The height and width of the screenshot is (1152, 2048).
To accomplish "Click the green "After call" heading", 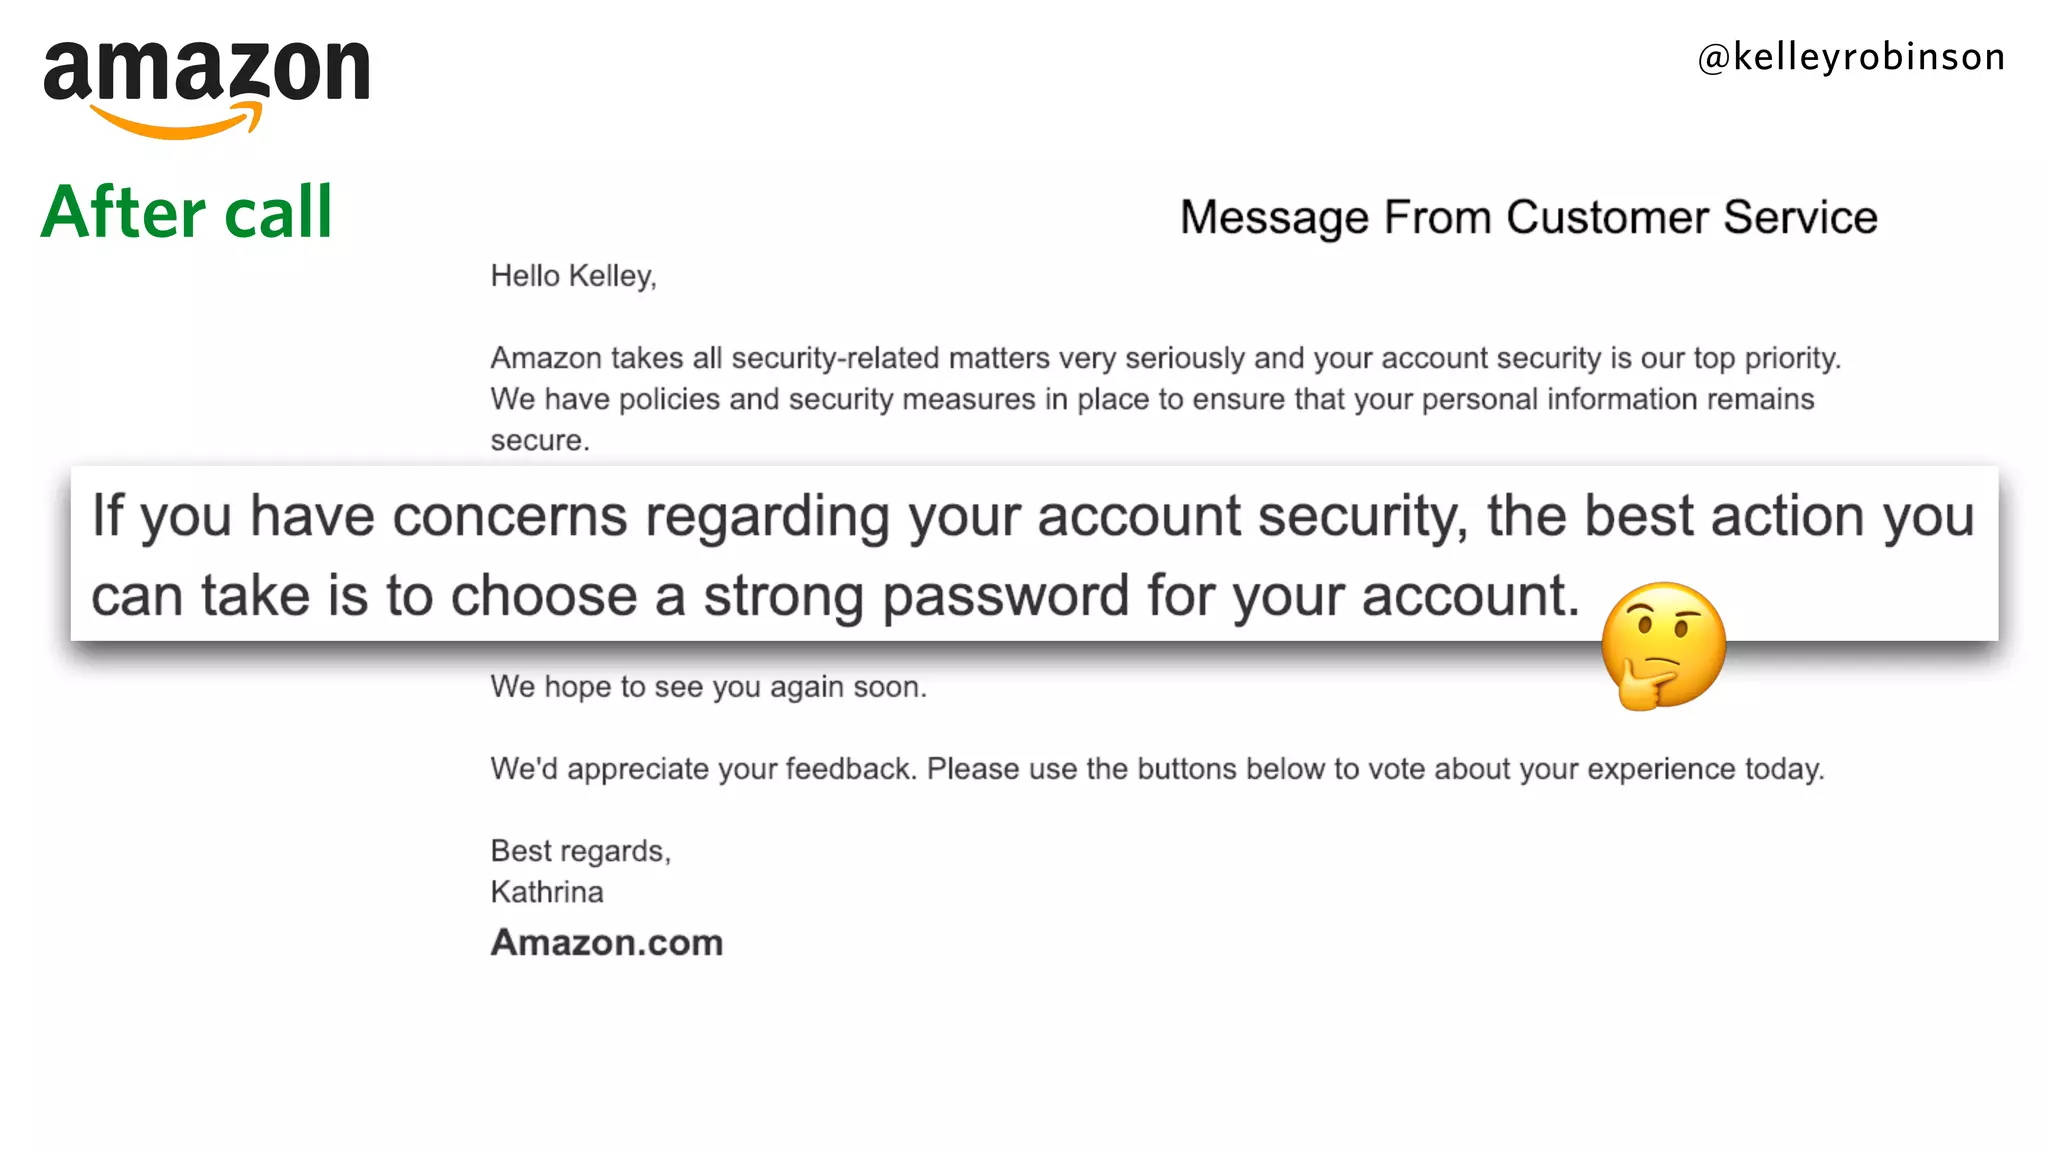I will [x=187, y=212].
